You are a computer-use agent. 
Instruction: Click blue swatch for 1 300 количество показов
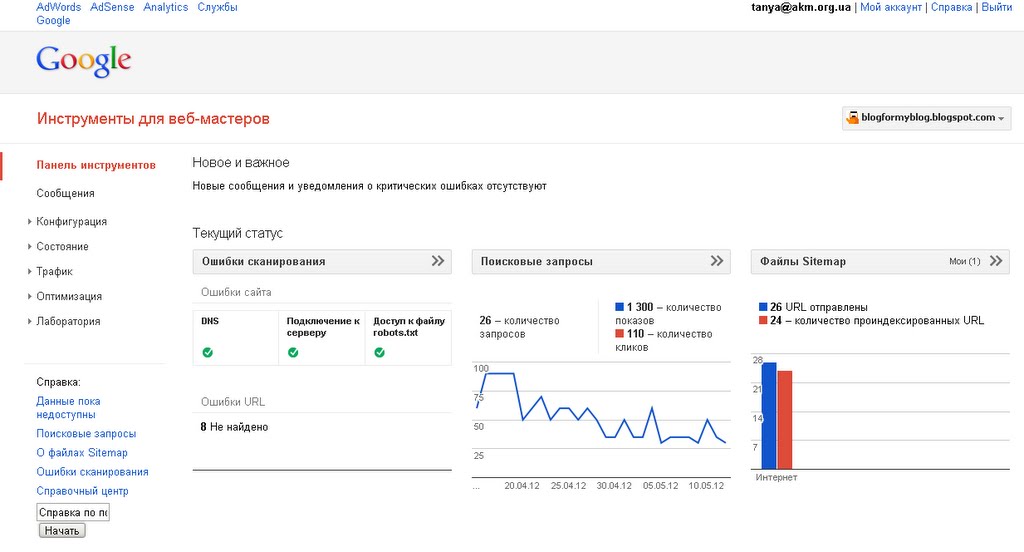point(619,306)
